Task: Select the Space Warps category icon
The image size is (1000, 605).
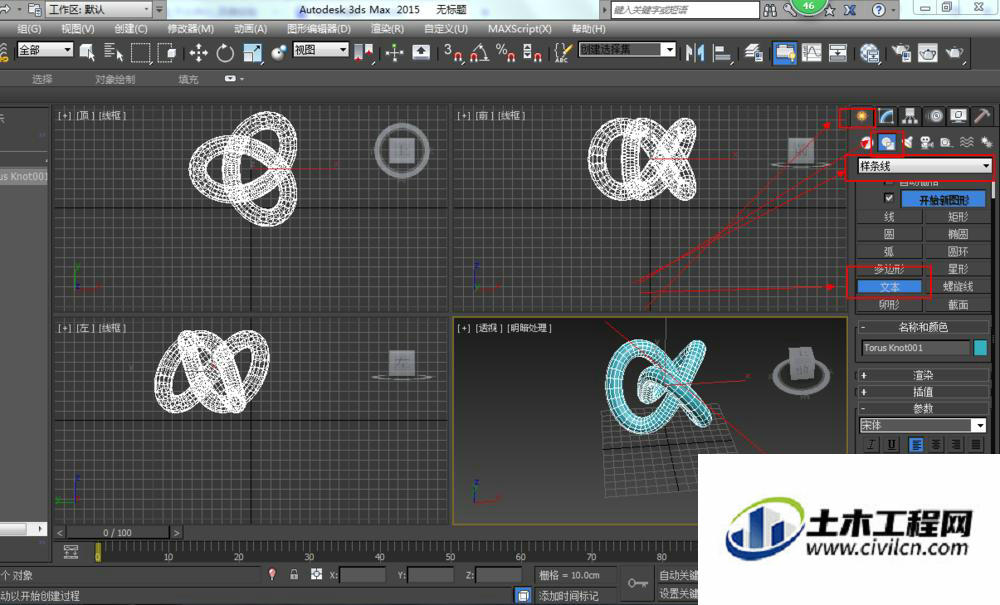Action: click(967, 142)
